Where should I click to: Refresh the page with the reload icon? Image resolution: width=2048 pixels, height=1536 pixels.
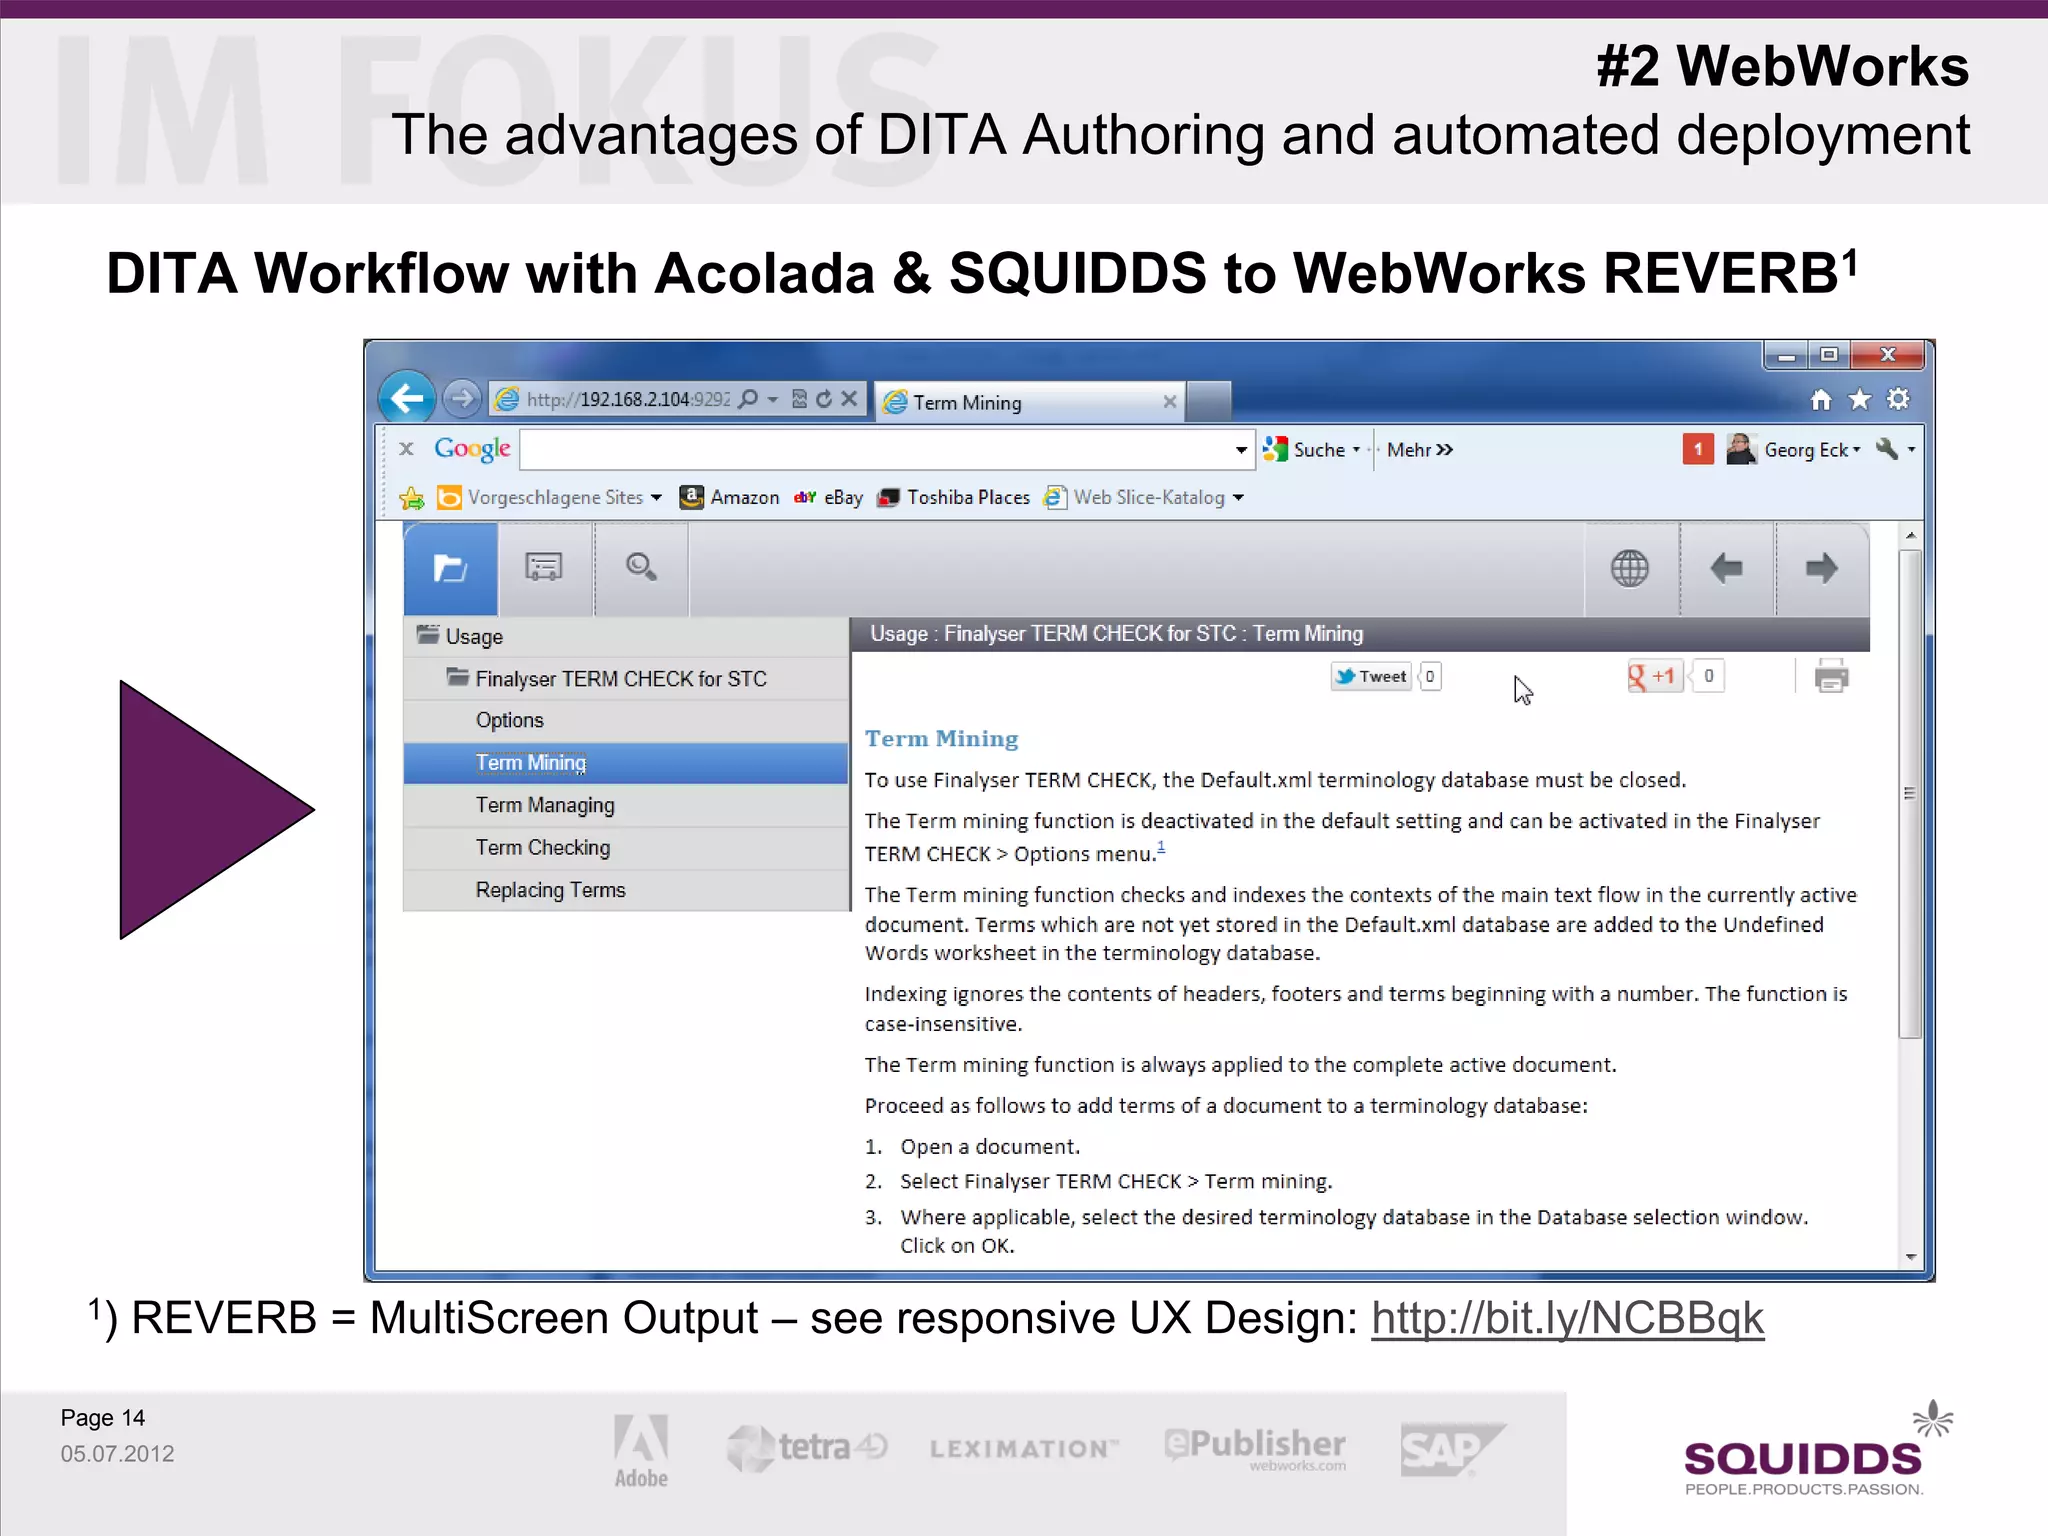point(824,399)
